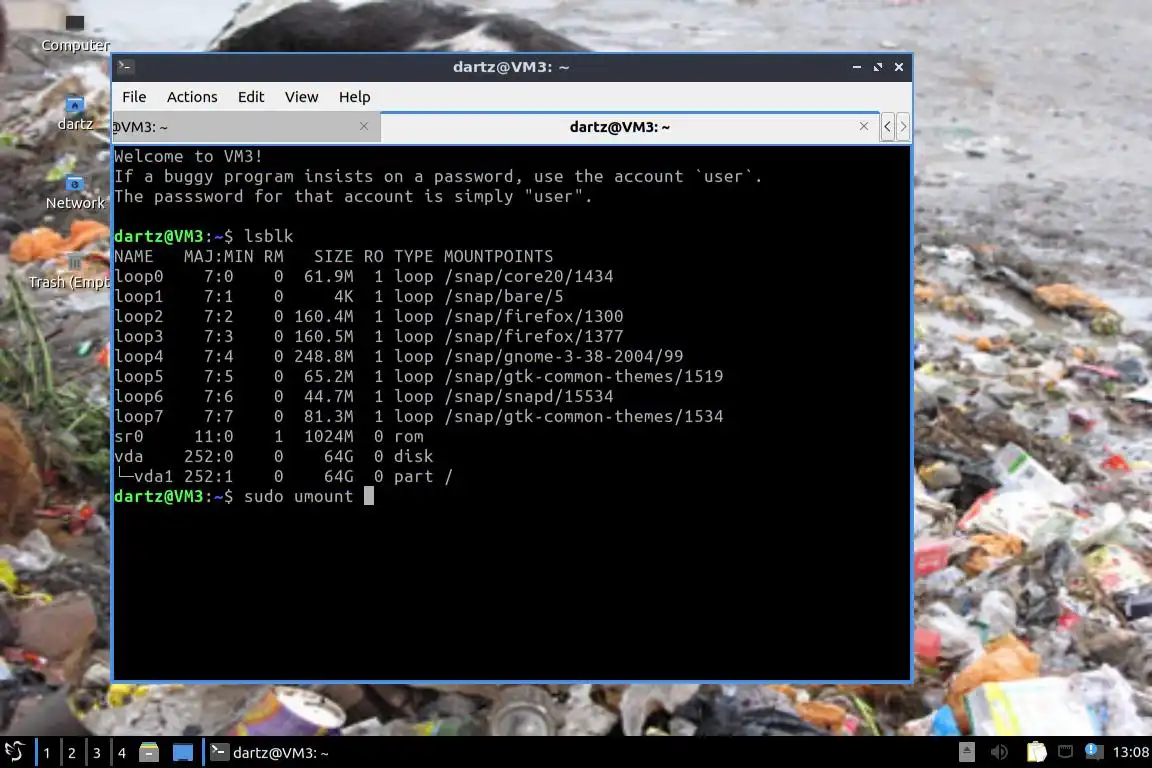The width and height of the screenshot is (1152, 768).
Task: Open the Computer desktop icon
Action: pyautogui.click(x=75, y=33)
